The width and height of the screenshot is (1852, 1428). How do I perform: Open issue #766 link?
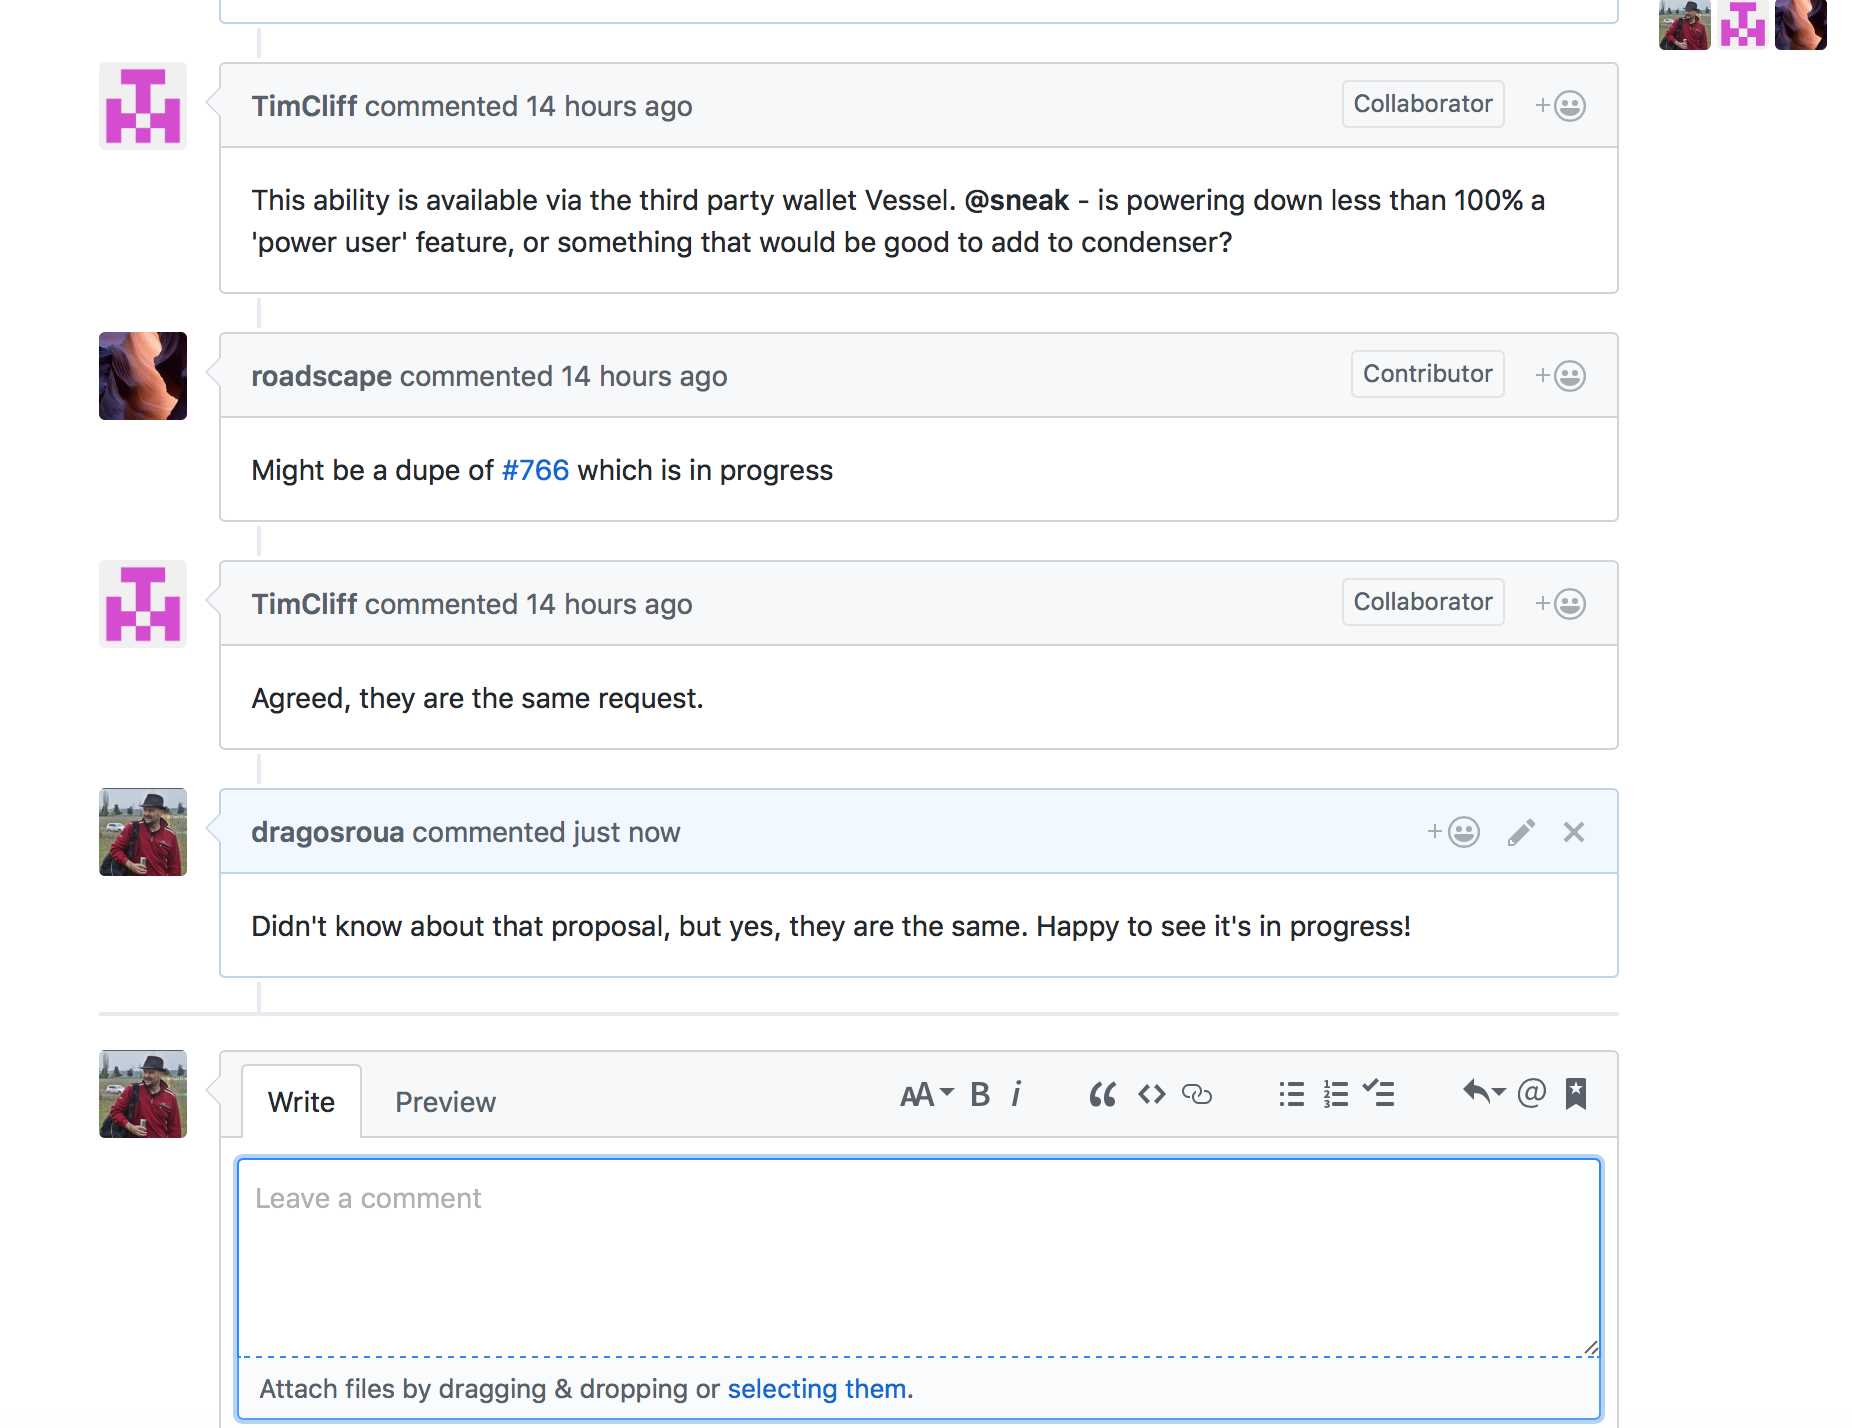pyautogui.click(x=535, y=470)
